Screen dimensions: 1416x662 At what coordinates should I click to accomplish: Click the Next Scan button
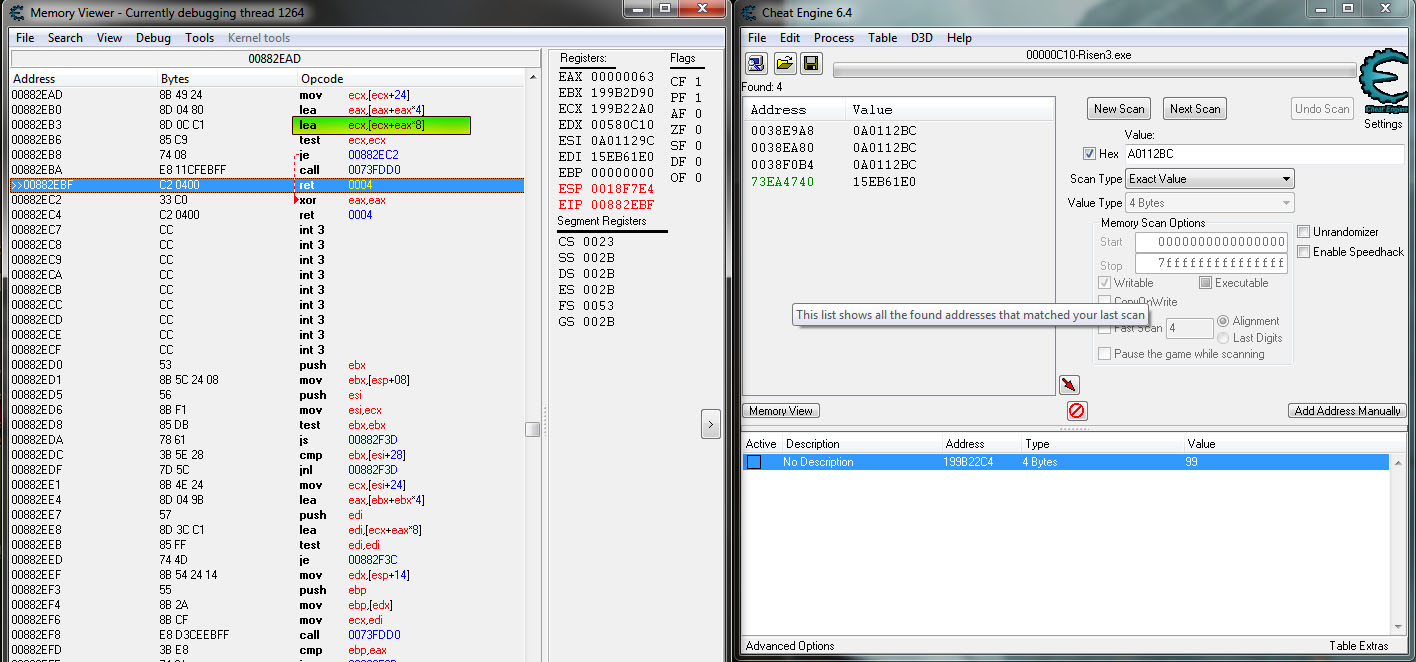1194,109
